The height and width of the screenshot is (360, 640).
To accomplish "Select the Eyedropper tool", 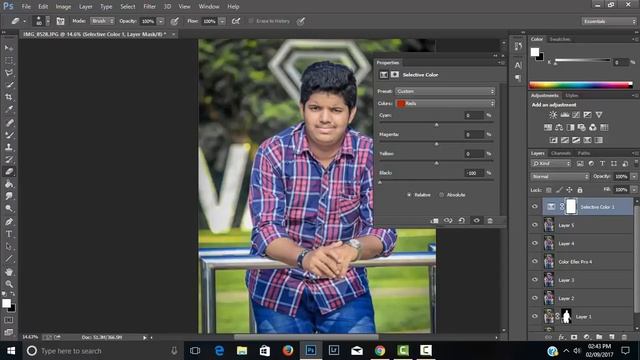I will tap(9, 109).
